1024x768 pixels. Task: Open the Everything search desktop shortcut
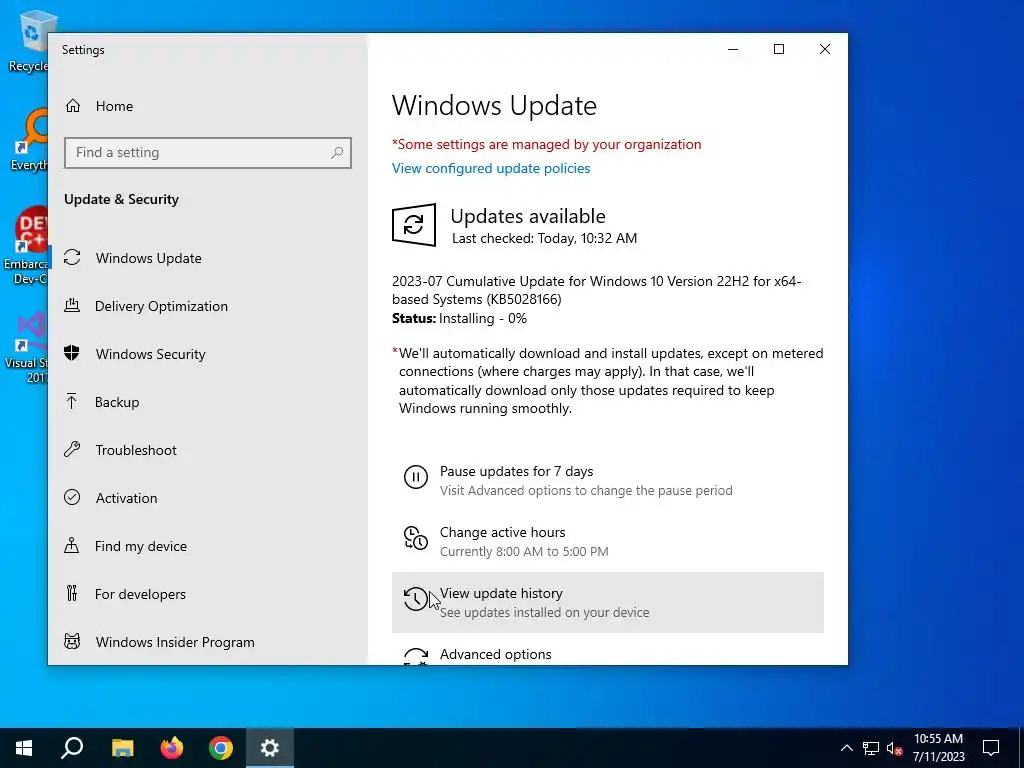coord(29,140)
